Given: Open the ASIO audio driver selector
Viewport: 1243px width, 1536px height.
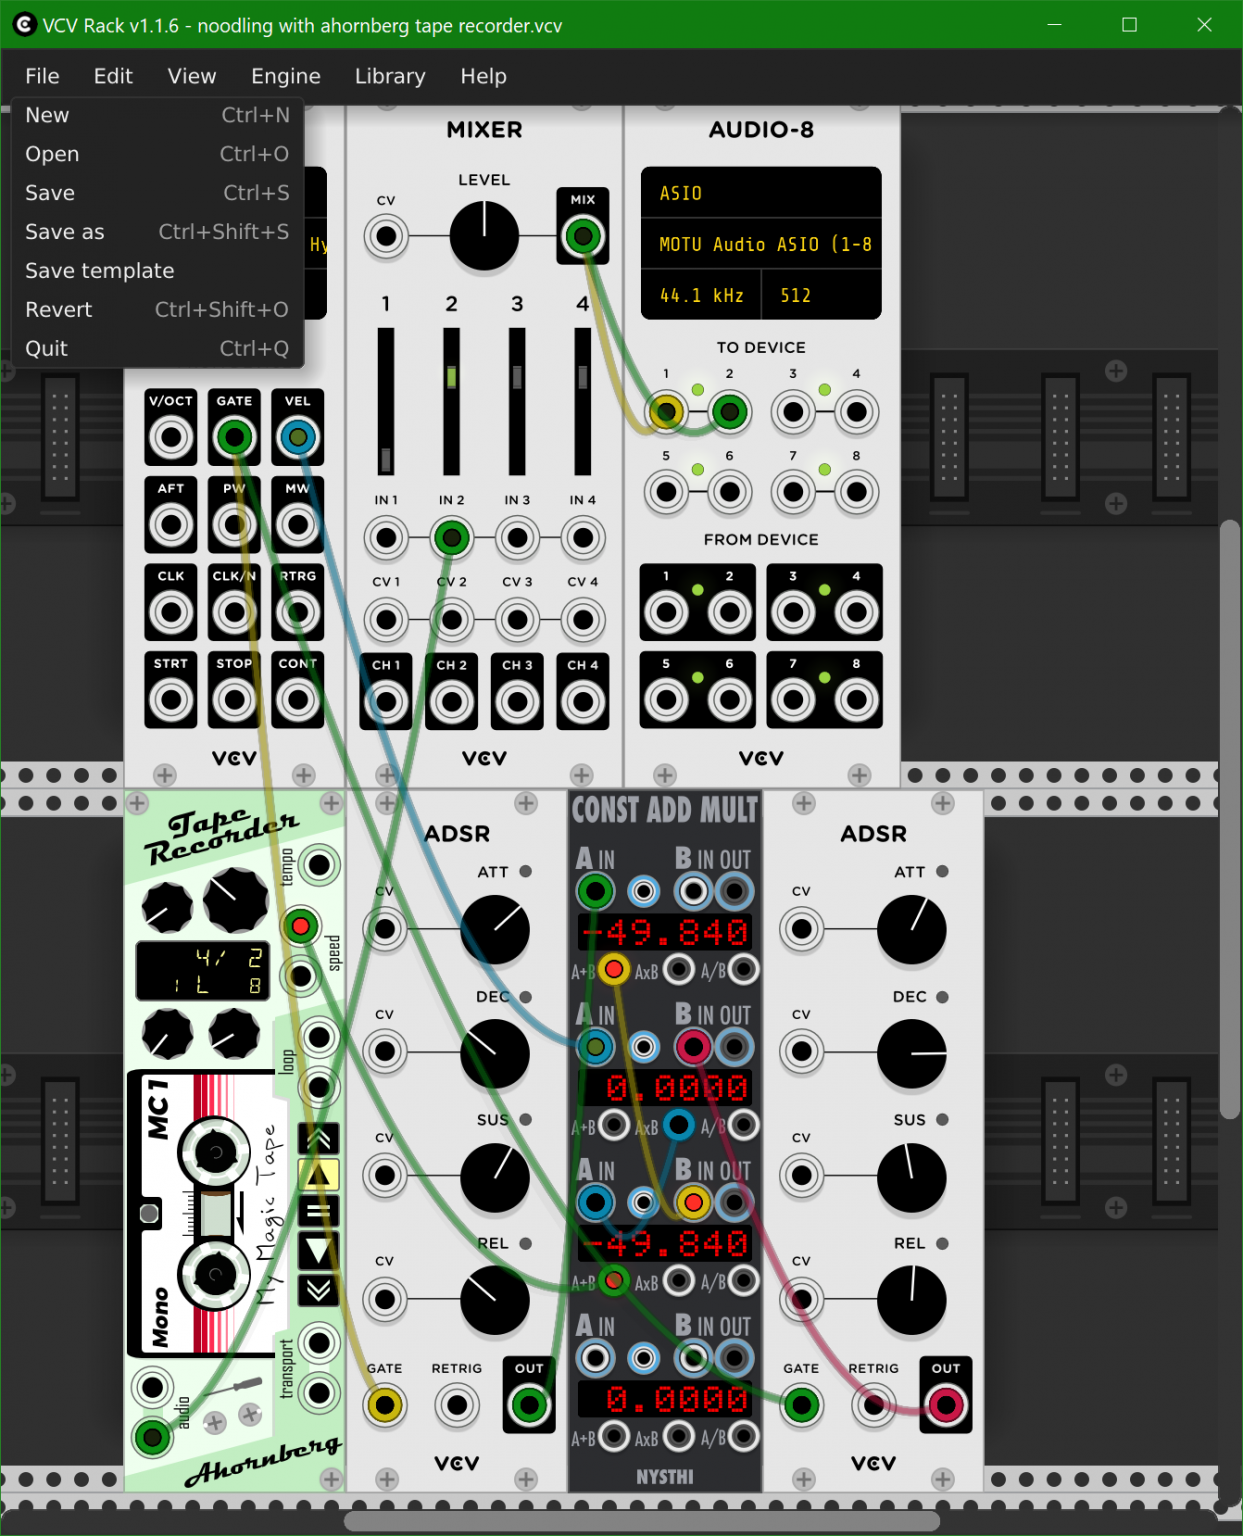Looking at the screenshot, I should 761,193.
